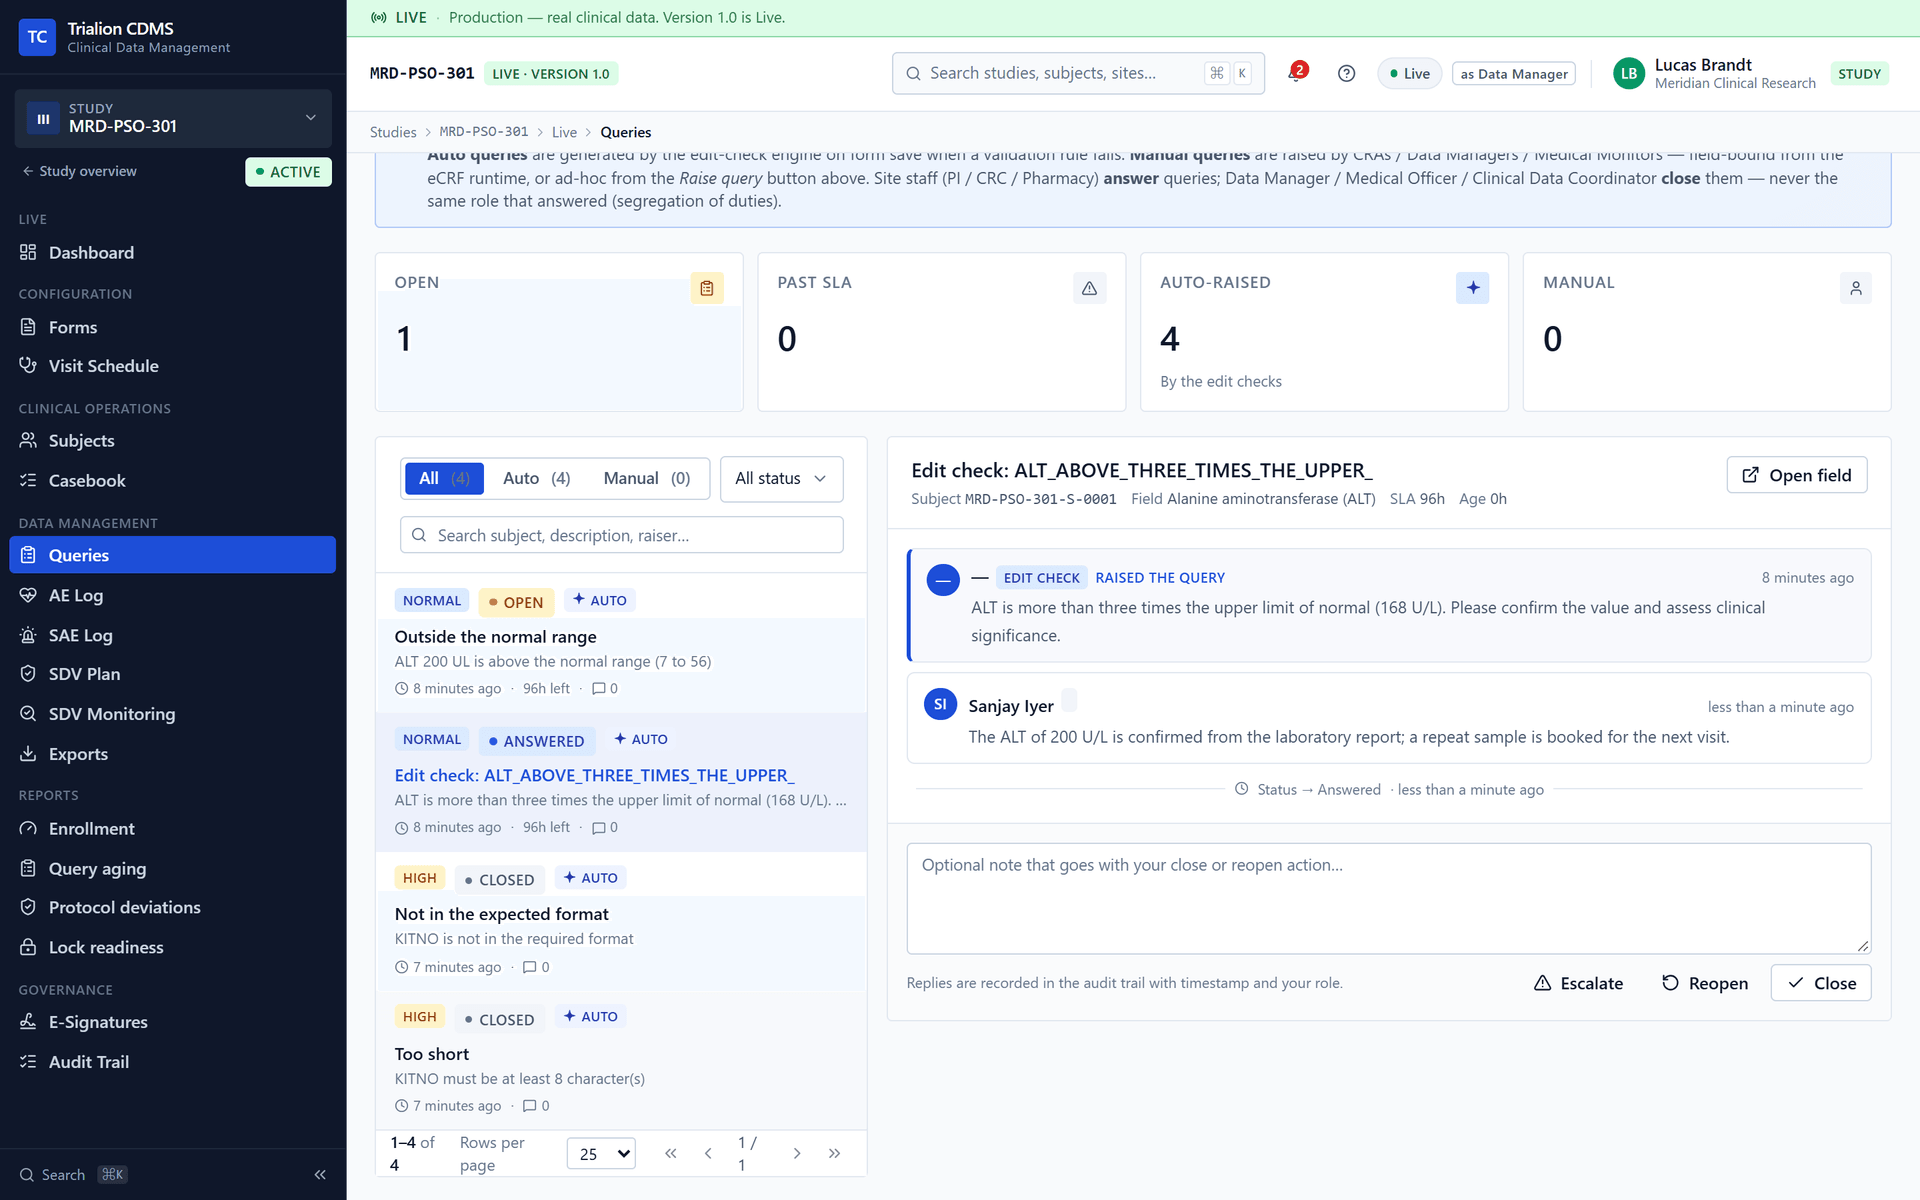Open the AE Log page
The image size is (1920, 1200).
[172, 595]
